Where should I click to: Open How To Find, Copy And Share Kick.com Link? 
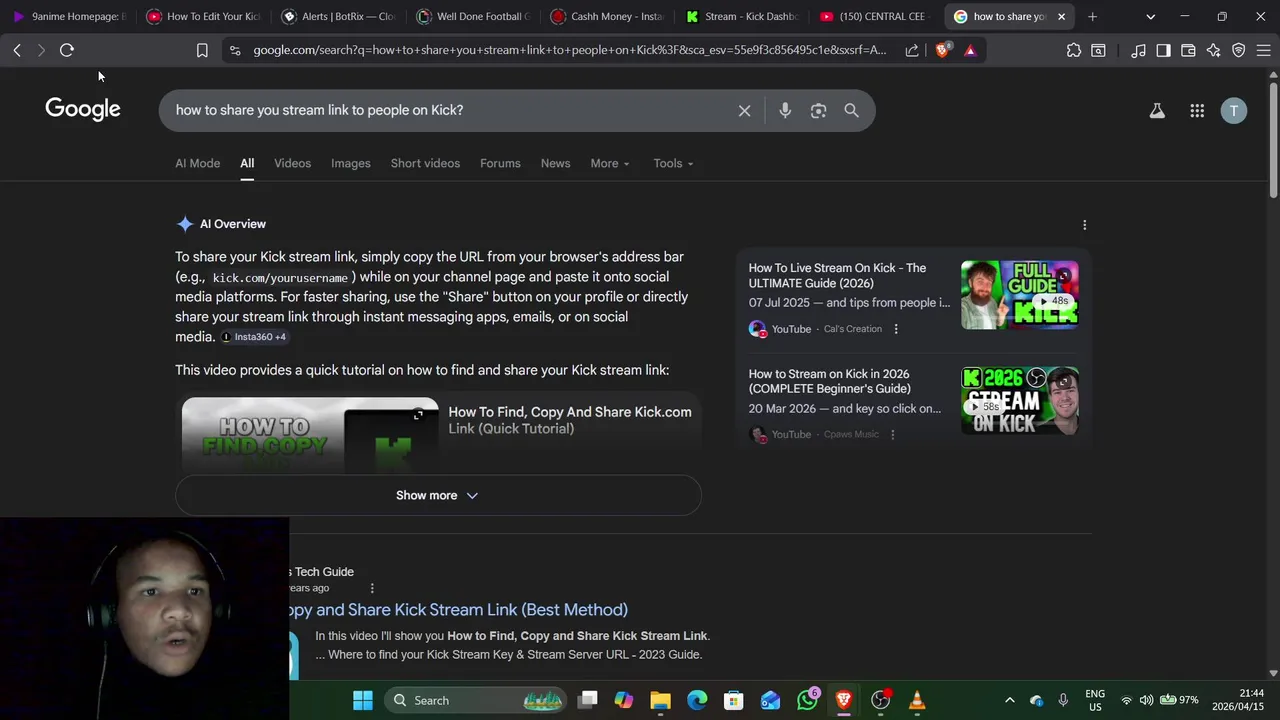(569, 420)
